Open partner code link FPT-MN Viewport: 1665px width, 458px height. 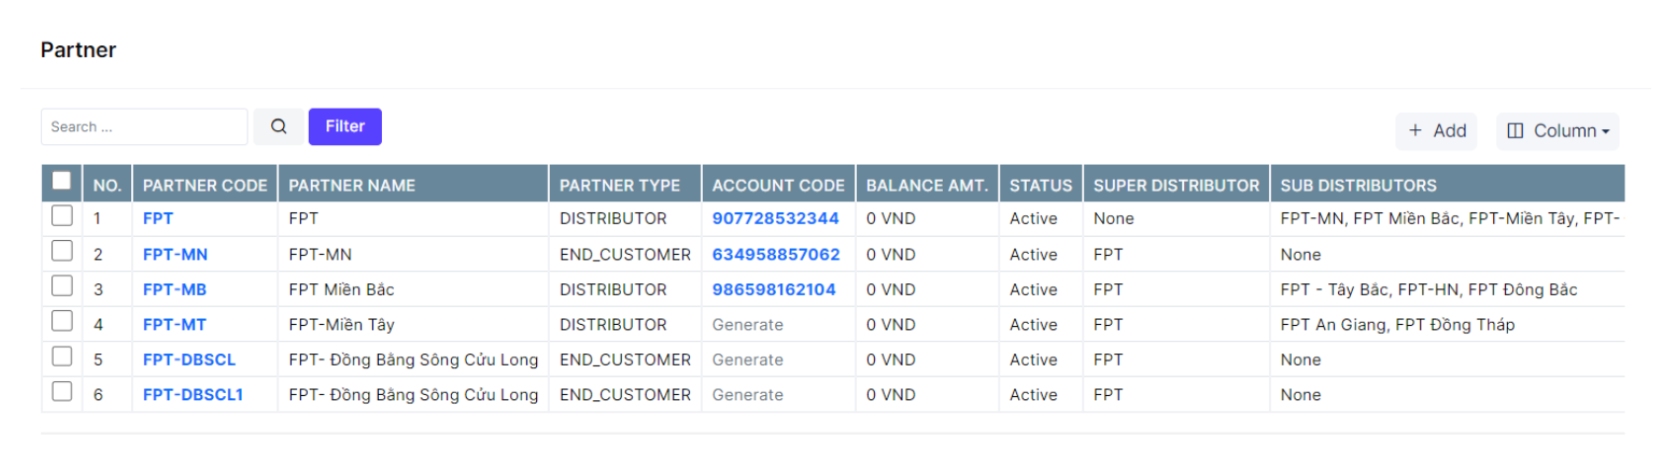pyautogui.click(x=175, y=255)
